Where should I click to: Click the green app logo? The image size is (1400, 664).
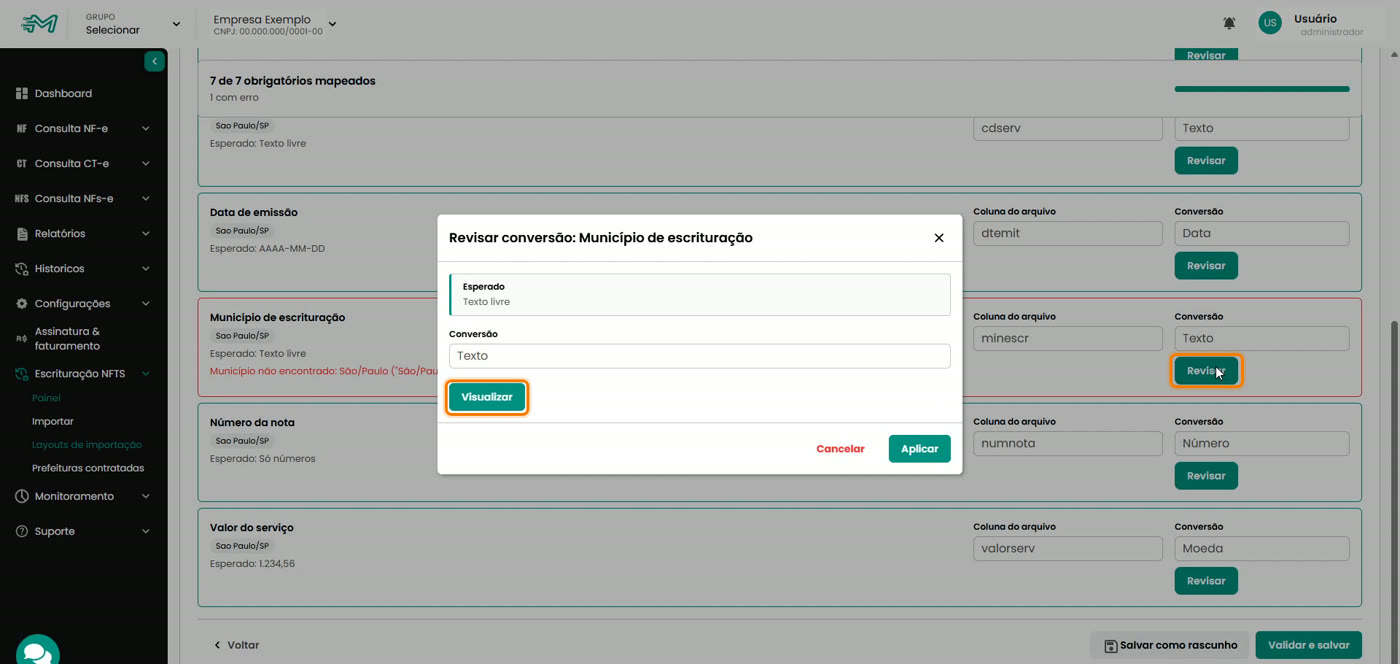pos(40,23)
